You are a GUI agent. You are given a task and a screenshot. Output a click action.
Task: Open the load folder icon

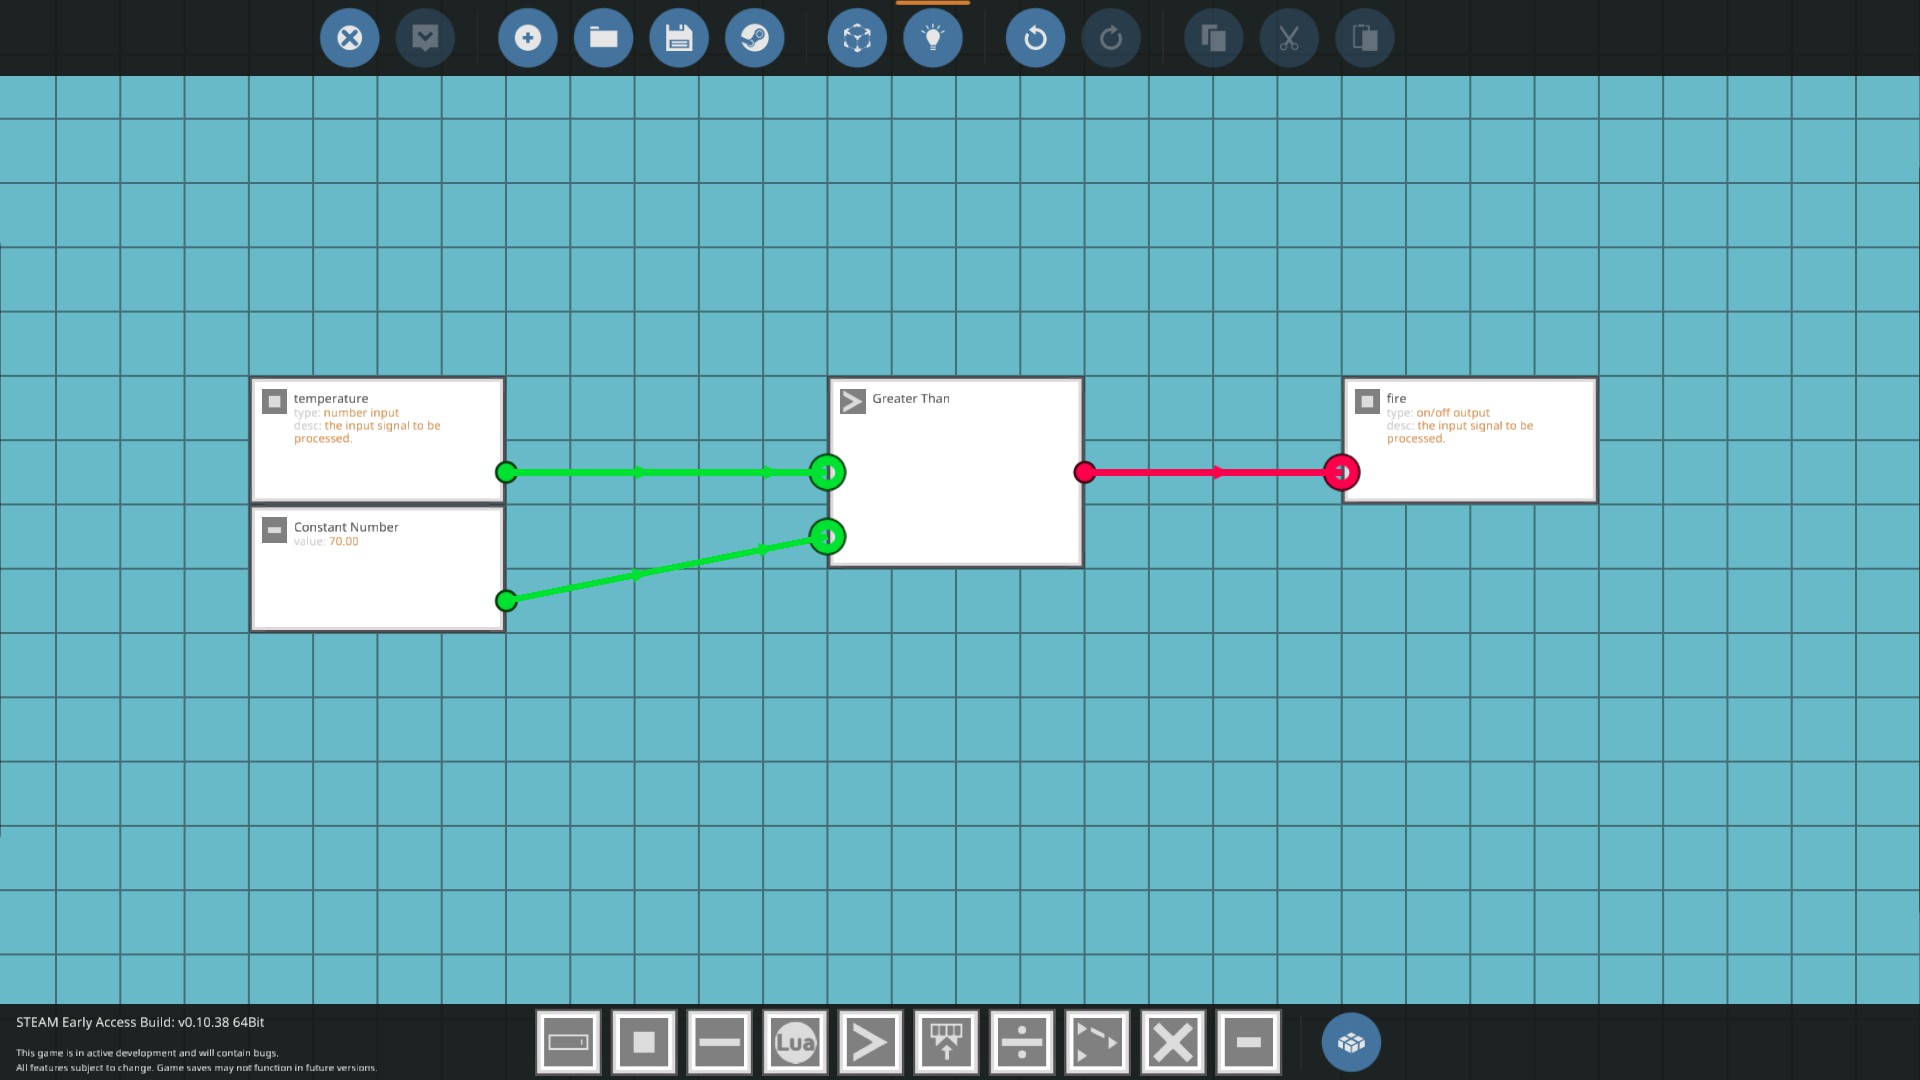603,38
